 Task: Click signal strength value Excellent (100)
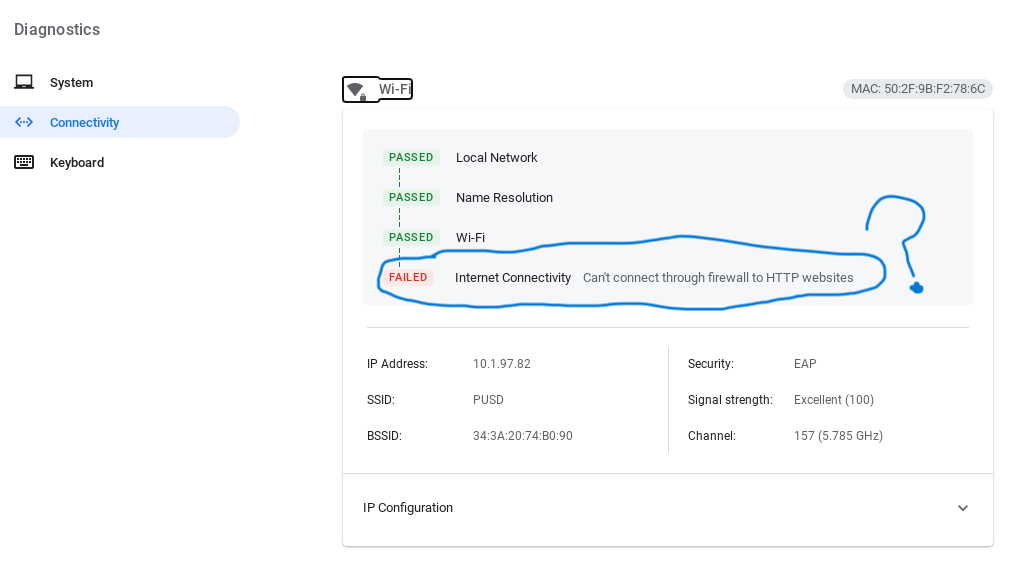pos(834,400)
